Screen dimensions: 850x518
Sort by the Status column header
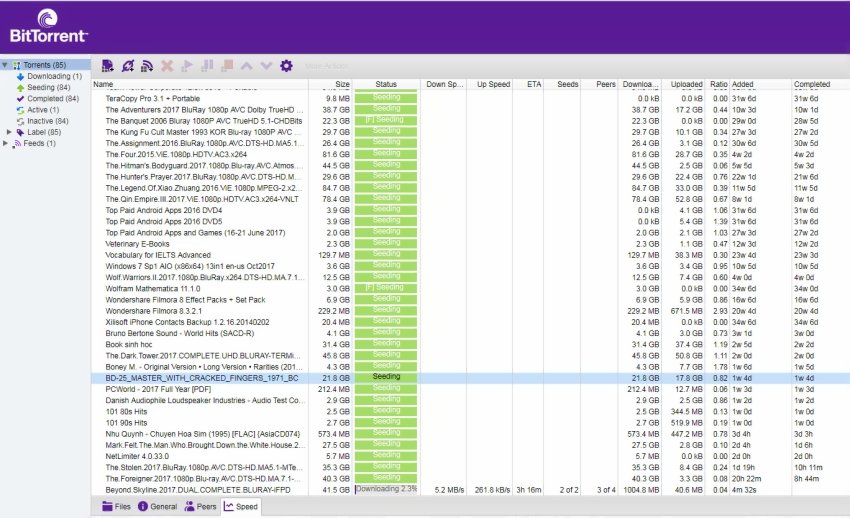386,85
